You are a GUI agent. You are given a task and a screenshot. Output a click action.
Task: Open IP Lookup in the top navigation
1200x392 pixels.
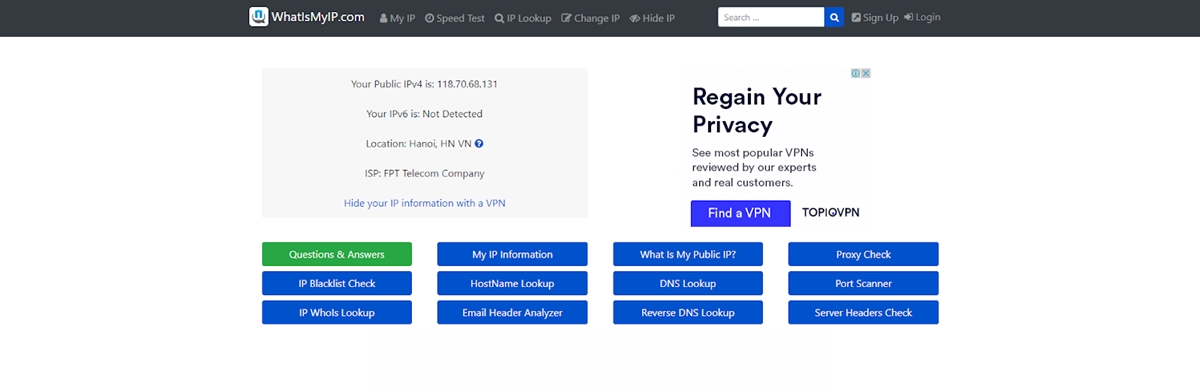523,18
